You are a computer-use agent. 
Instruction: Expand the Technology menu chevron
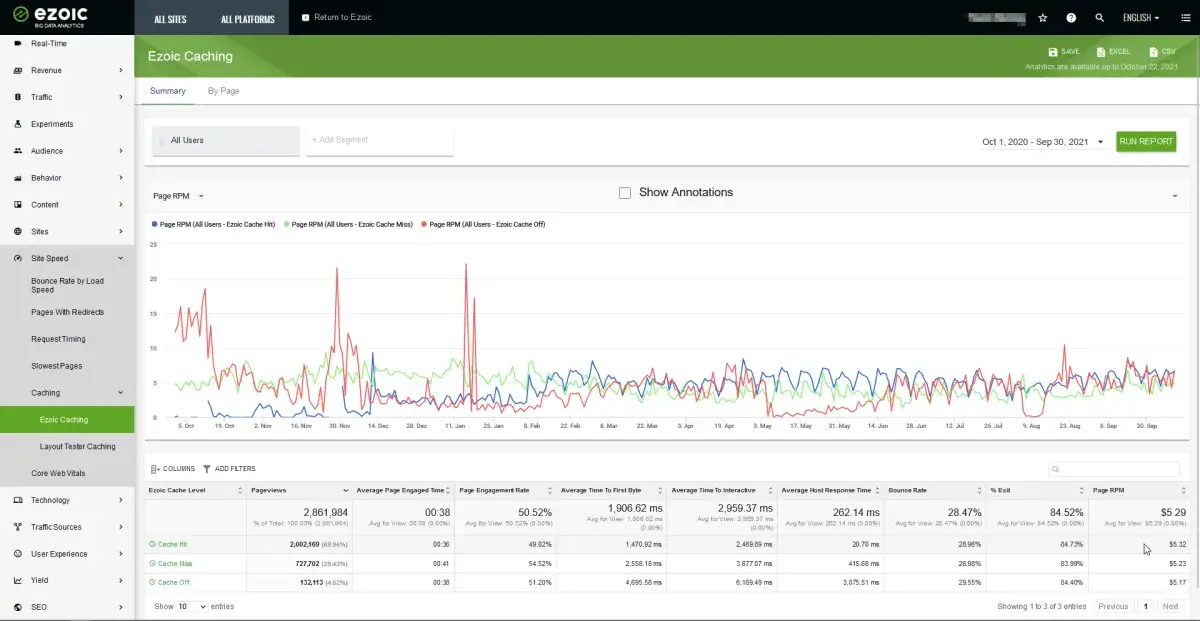(121, 500)
